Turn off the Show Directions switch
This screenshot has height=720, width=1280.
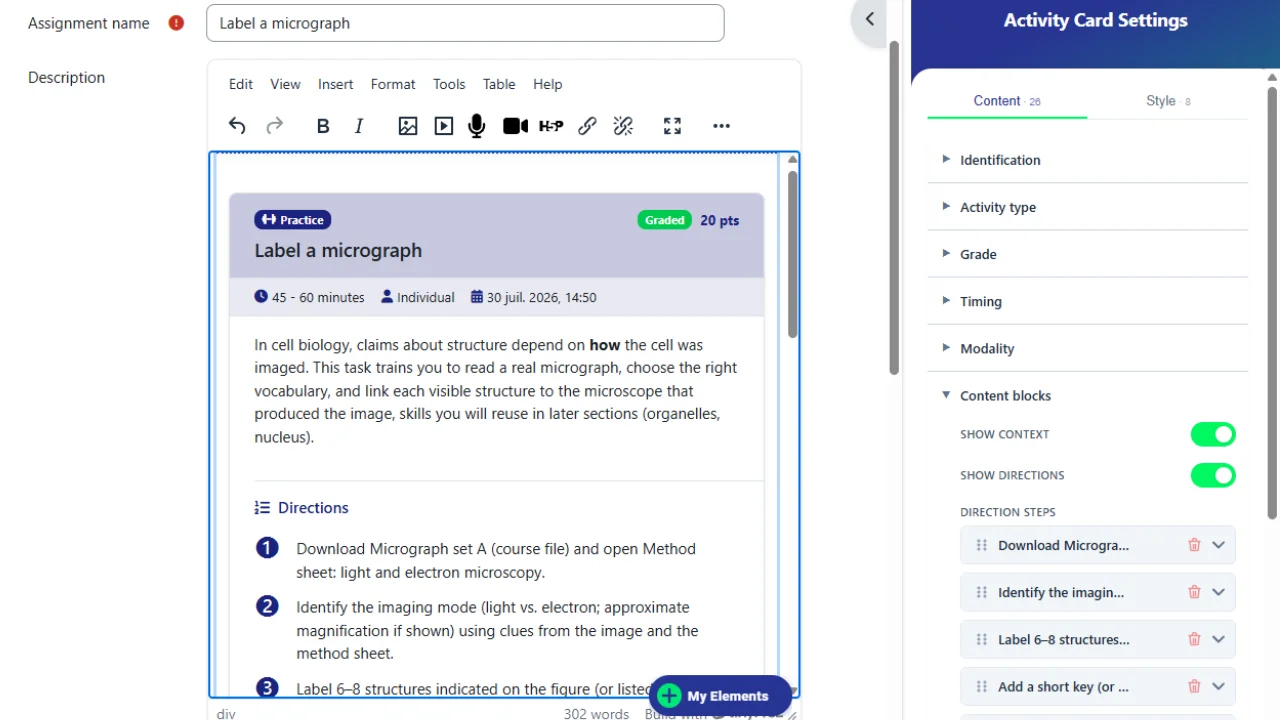pos(1213,475)
